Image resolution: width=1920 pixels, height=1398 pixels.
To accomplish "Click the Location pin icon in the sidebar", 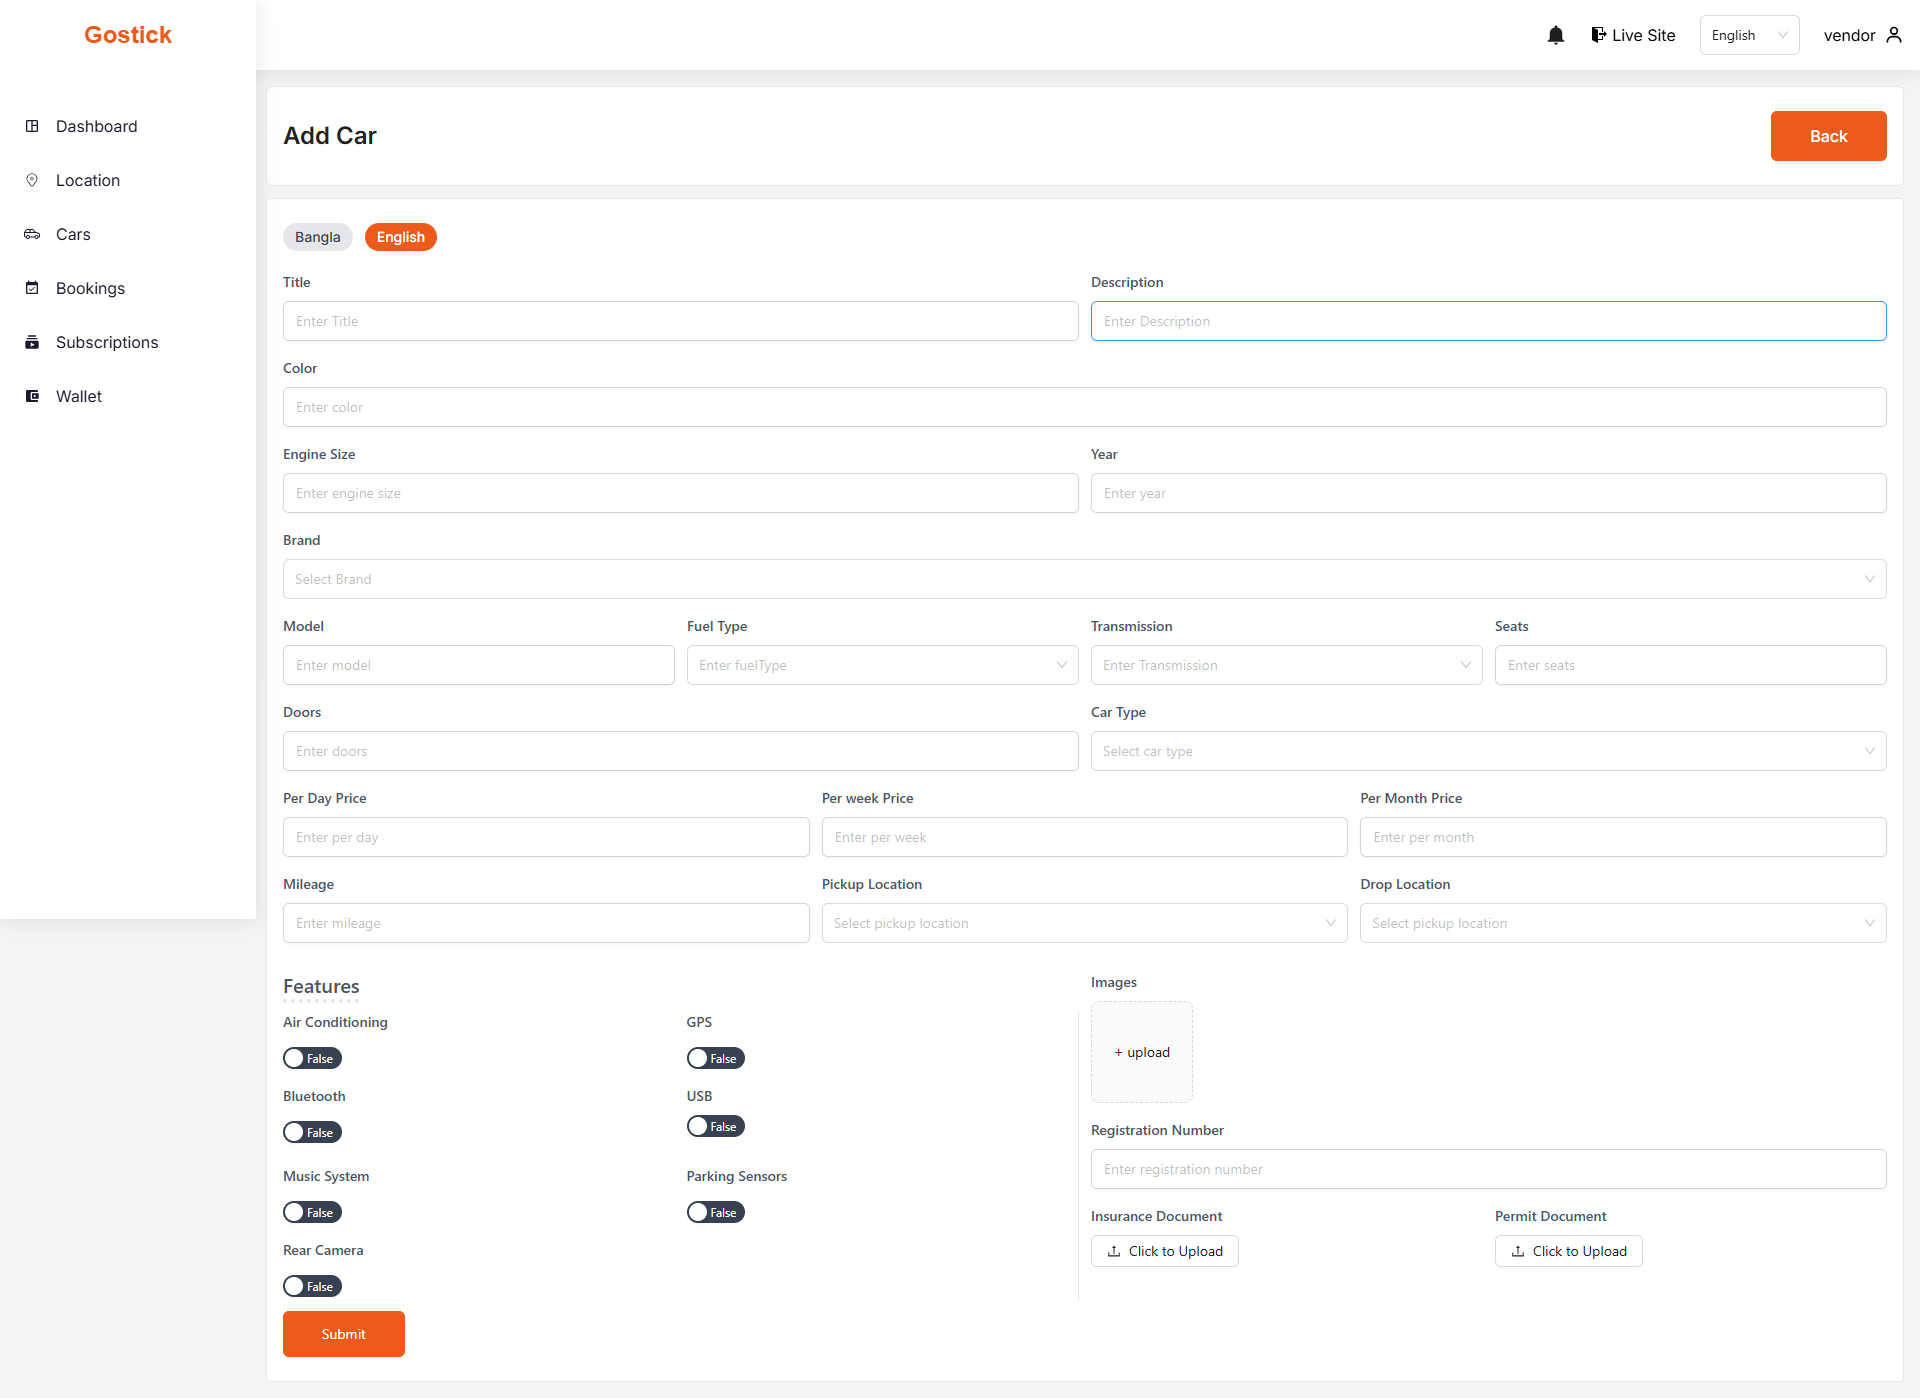I will click(x=32, y=180).
